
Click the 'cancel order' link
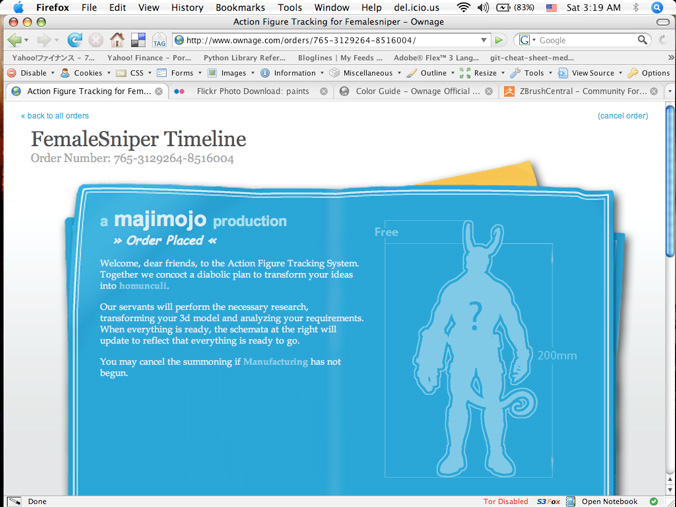coord(622,116)
